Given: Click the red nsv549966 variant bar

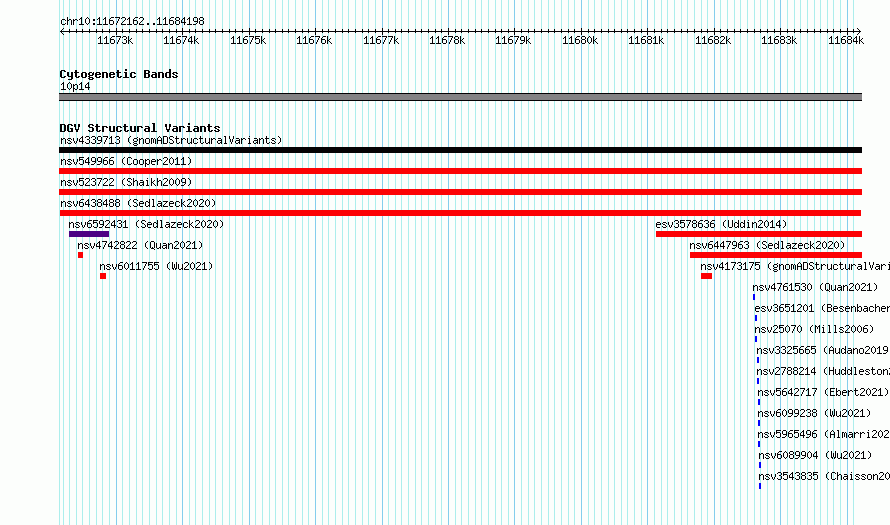Looking at the screenshot, I should [460, 171].
